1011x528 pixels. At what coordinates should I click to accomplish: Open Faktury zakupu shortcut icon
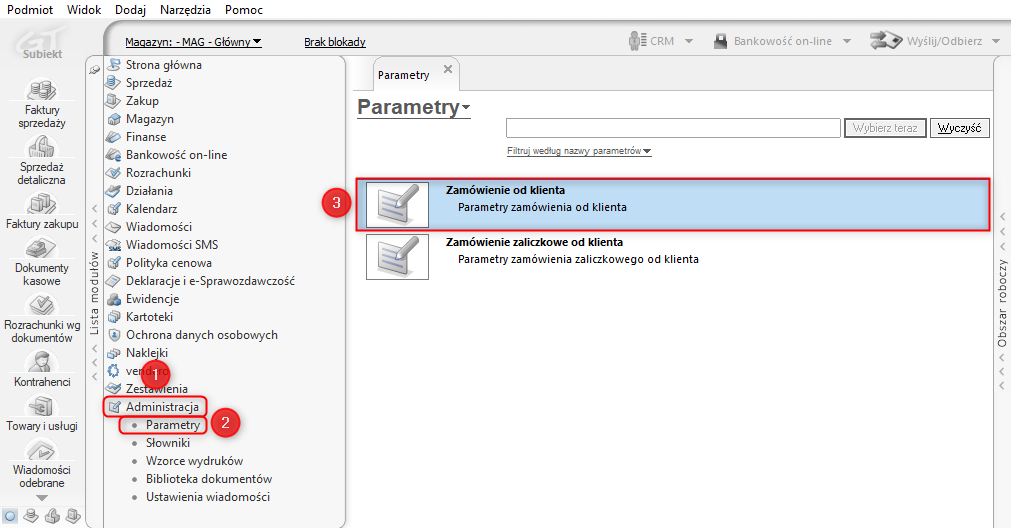[42, 204]
